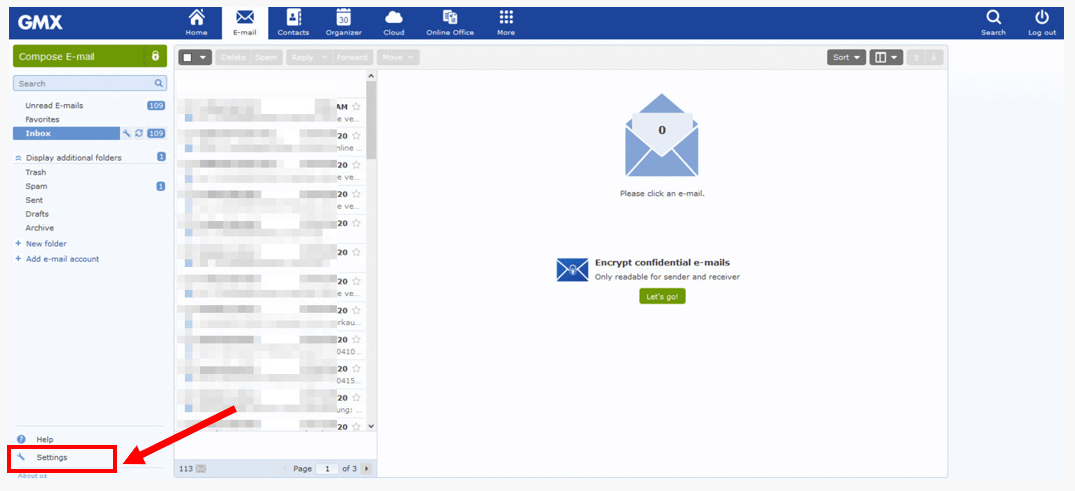The image size is (1075, 491).
Task: Open the Spam folder in sidebar
Action: [36, 187]
